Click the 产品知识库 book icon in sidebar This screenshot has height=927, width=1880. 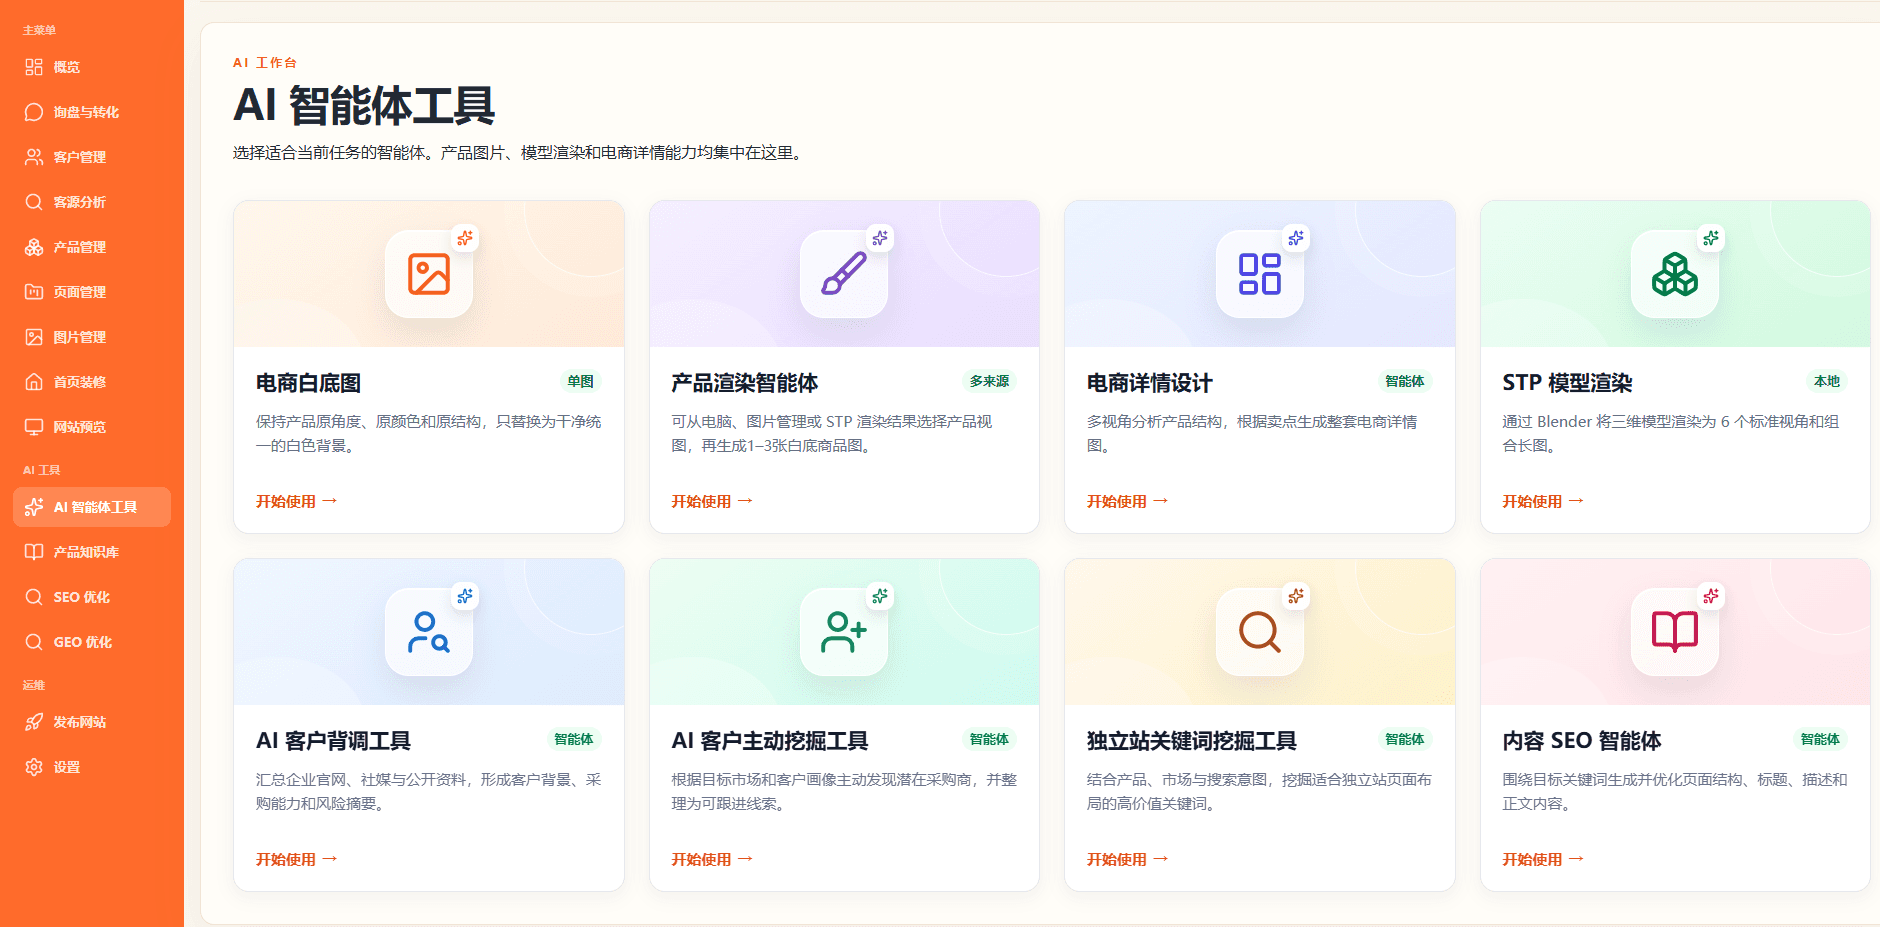pos(34,552)
